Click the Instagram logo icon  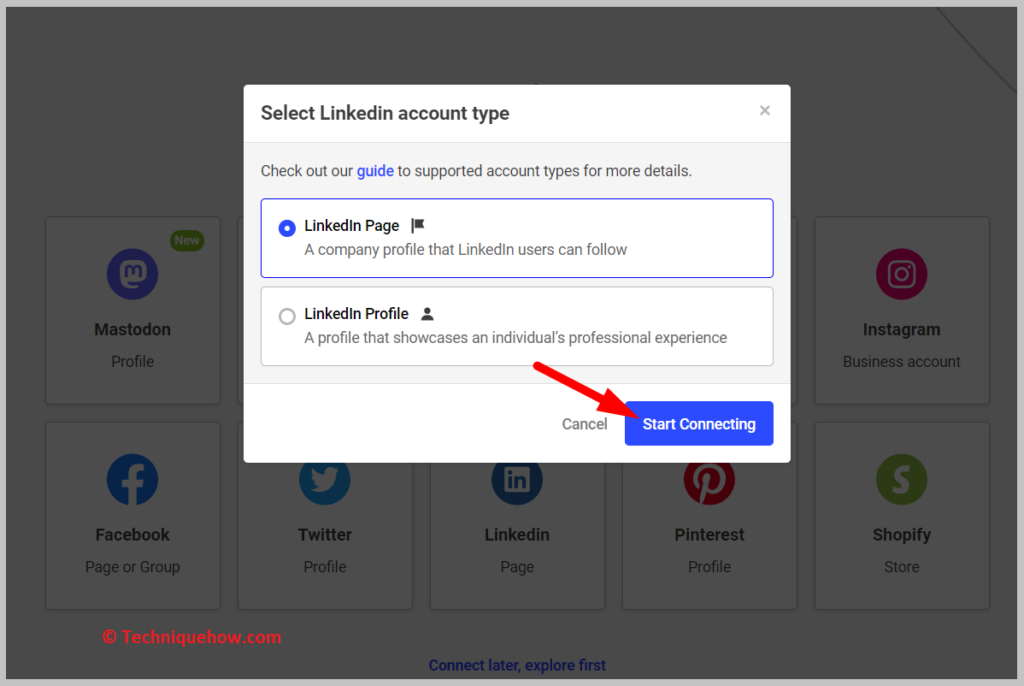[x=901, y=274]
